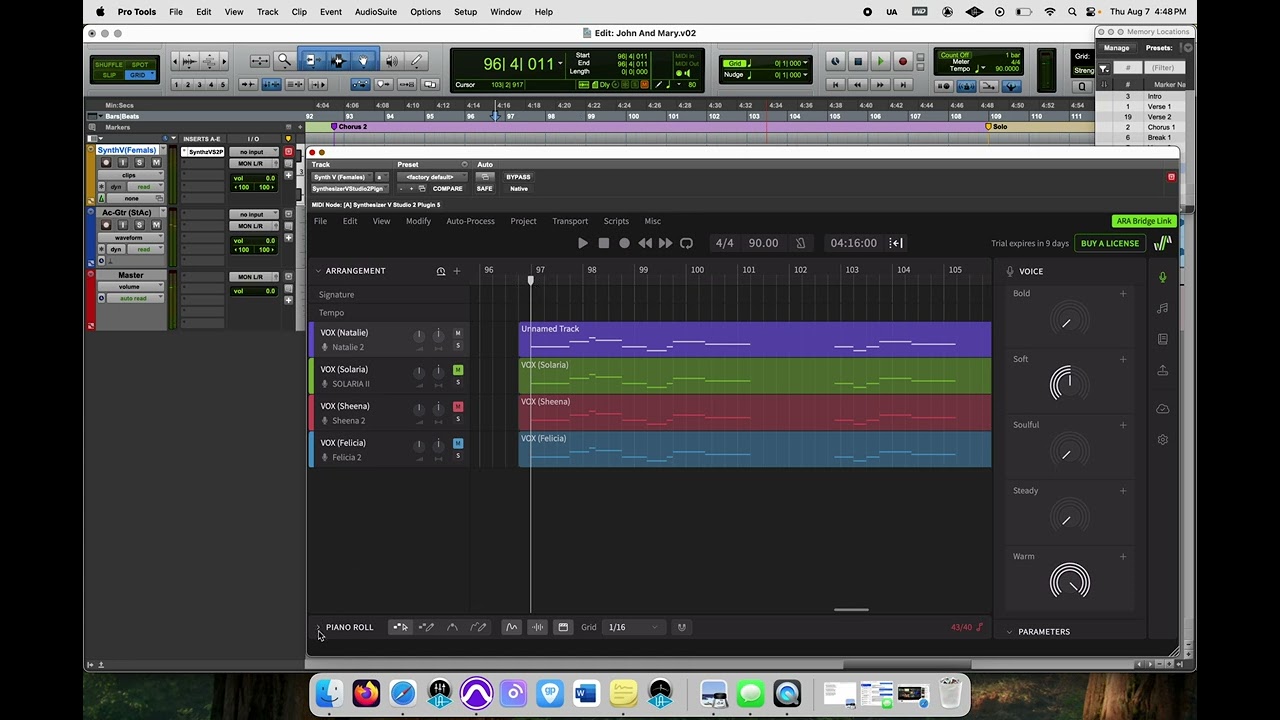Click the Synthesizer V fast-forward button
The height and width of the screenshot is (720, 1280).
click(665, 243)
